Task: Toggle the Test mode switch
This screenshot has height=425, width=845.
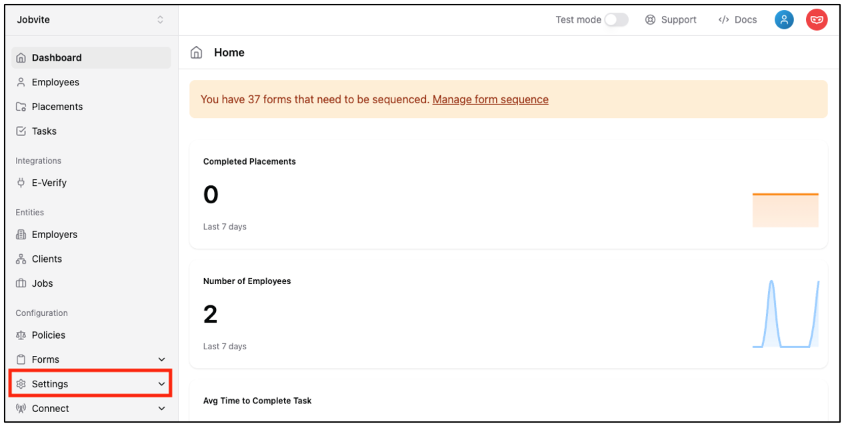Action: 617,20
